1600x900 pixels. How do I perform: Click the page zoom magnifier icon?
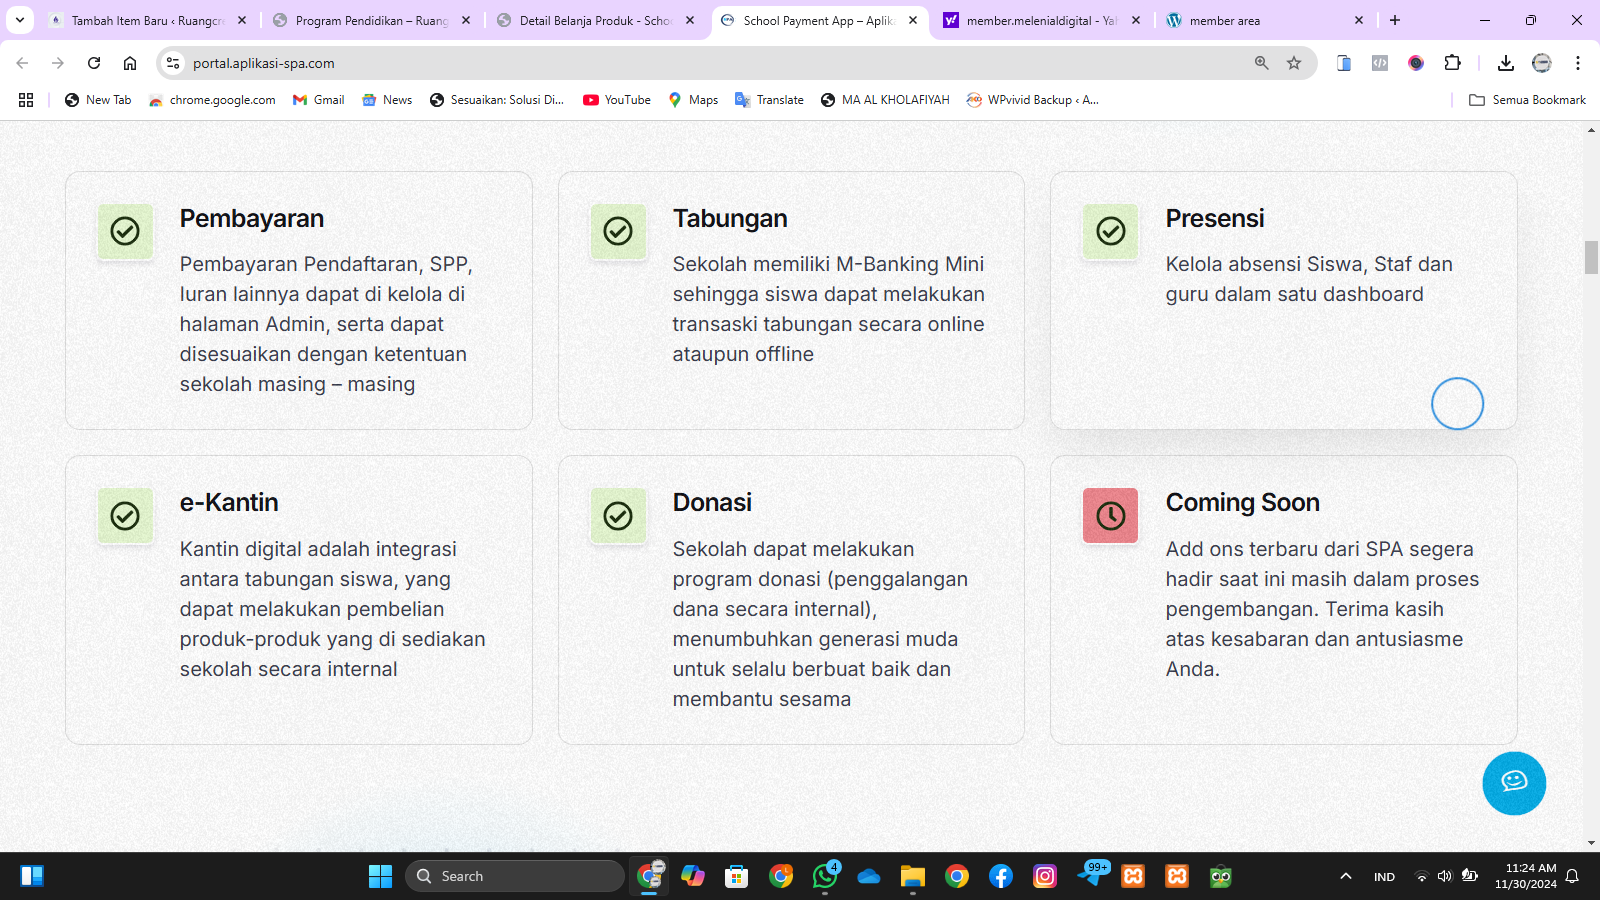point(1261,63)
